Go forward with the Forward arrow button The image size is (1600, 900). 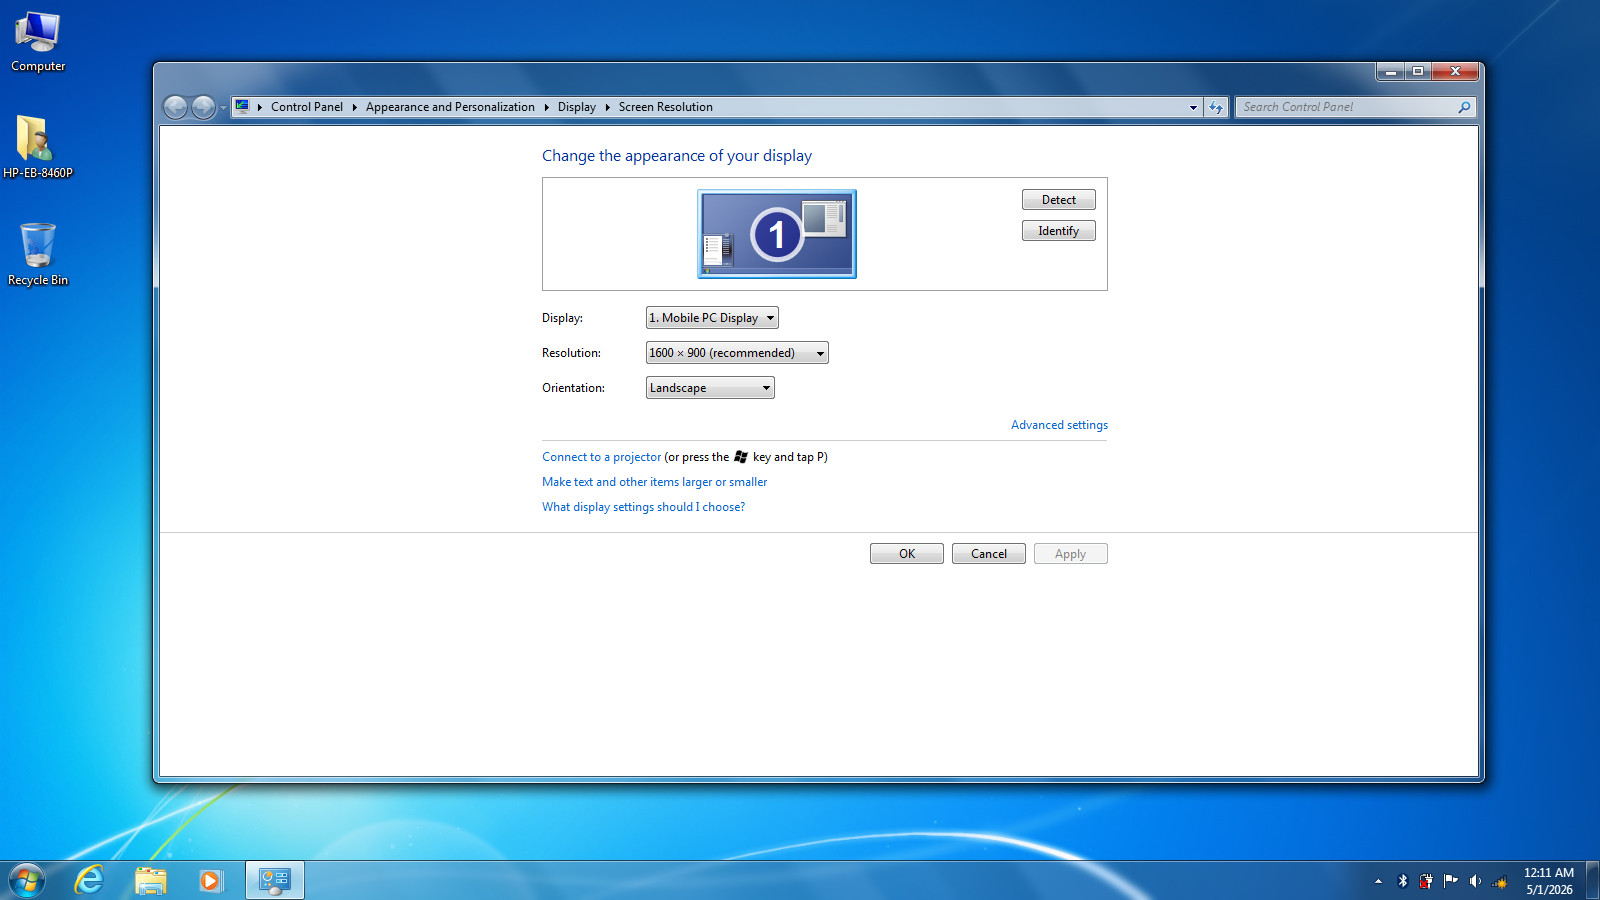(x=203, y=107)
